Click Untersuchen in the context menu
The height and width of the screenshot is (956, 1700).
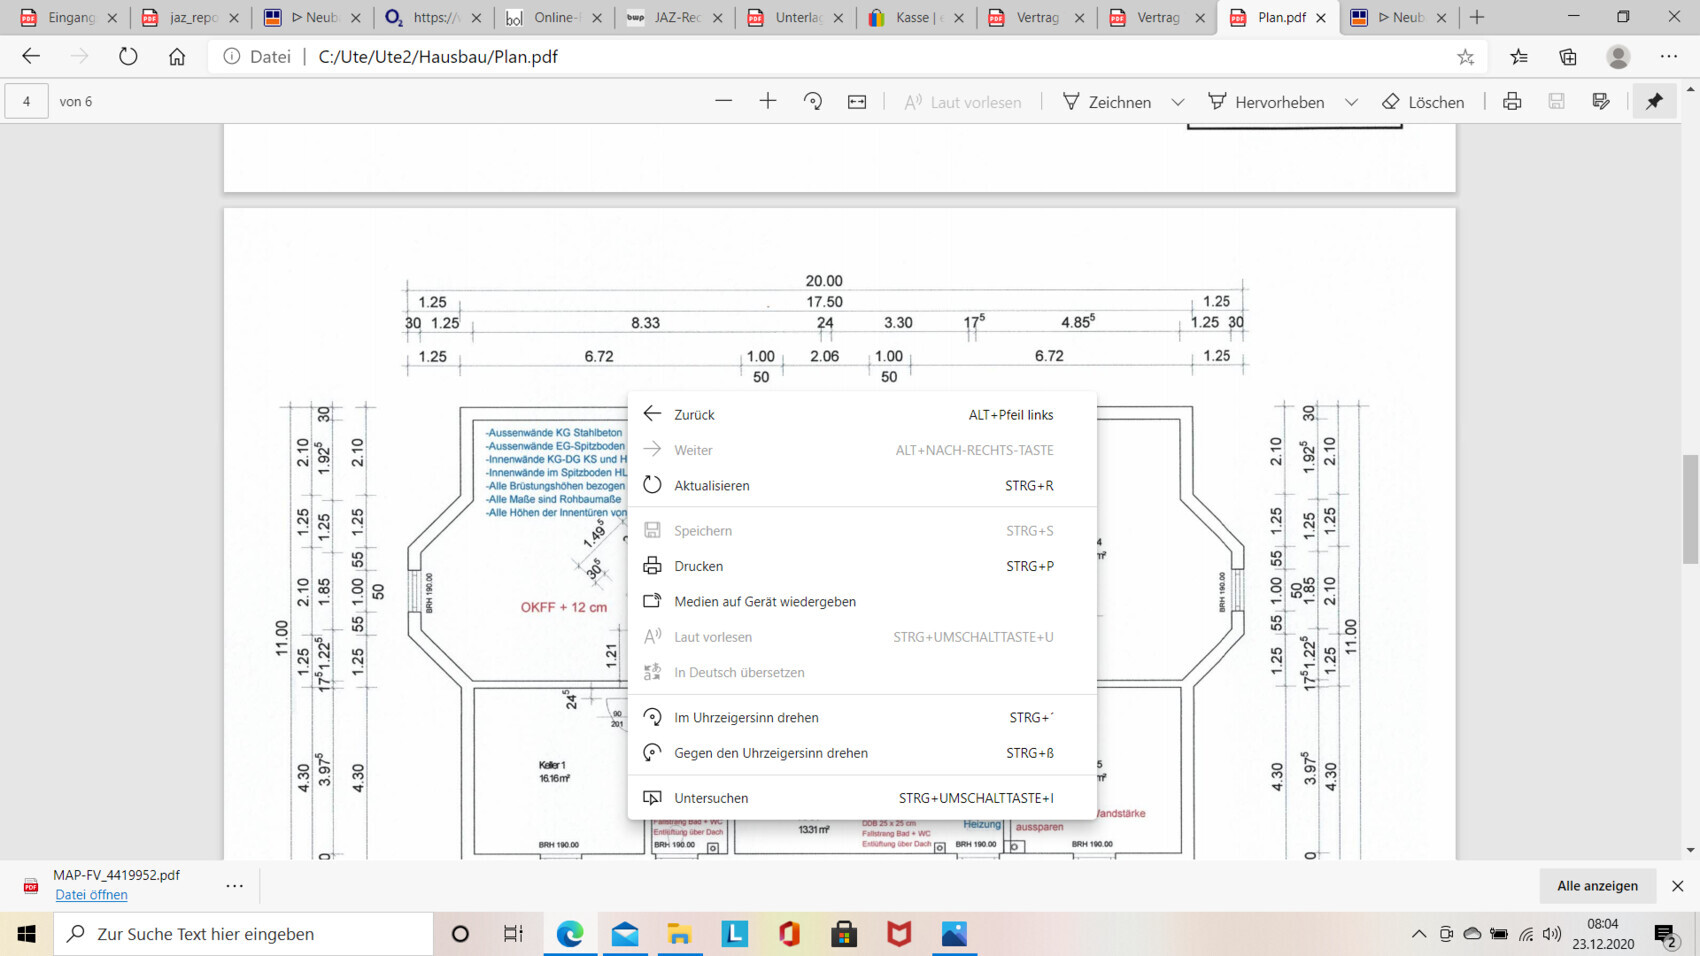[711, 798]
